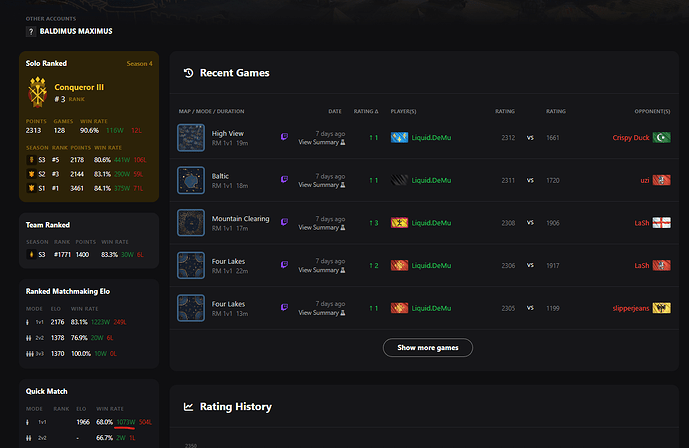Click the Rating History chart icon
Screen dimensions: 689x448
pyautogui.click(x=189, y=407)
